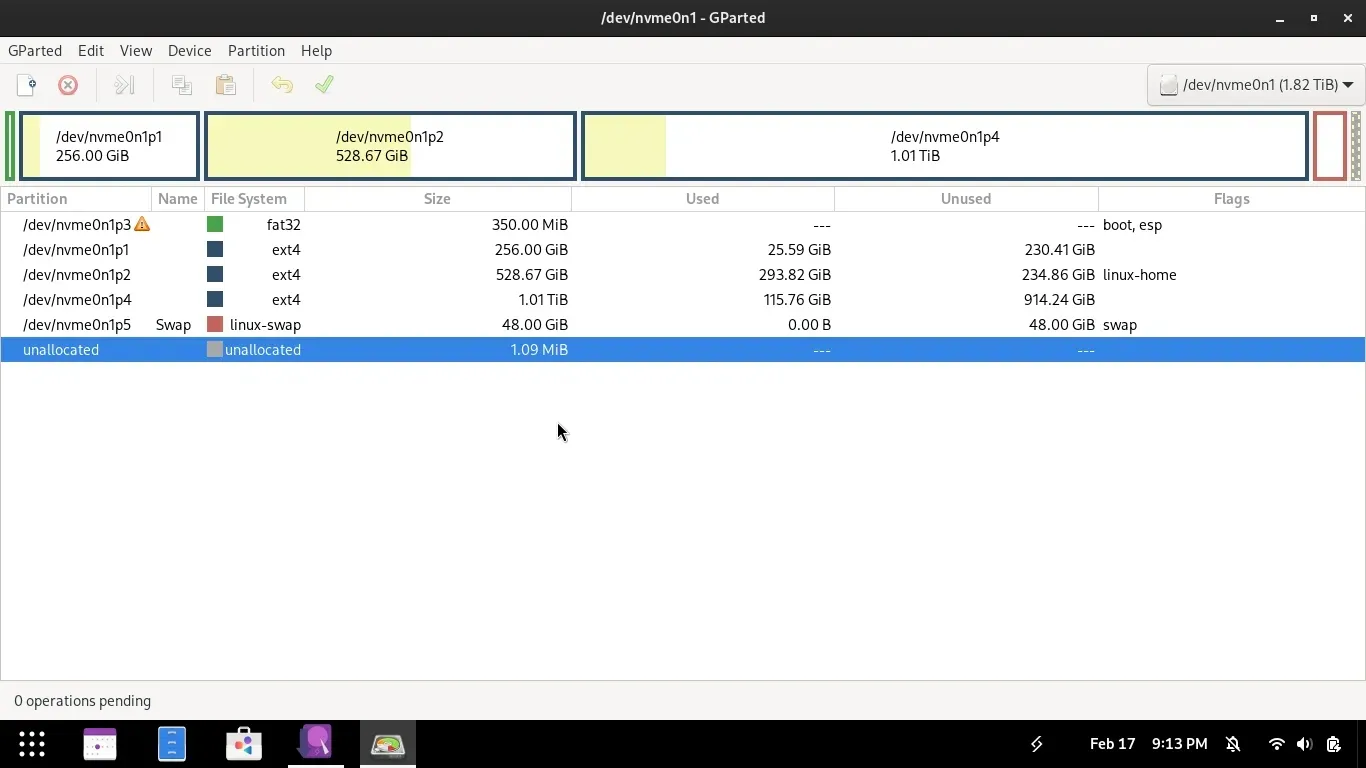
Task: Open the app grid launcher in taskbar
Action: [x=32, y=744]
